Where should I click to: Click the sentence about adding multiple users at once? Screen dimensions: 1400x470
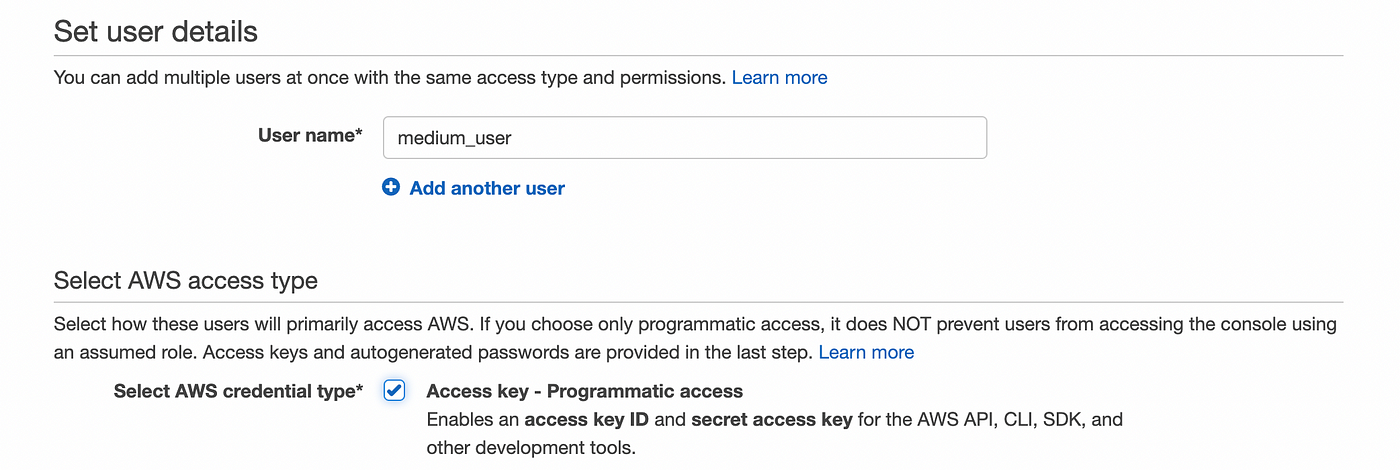click(390, 77)
